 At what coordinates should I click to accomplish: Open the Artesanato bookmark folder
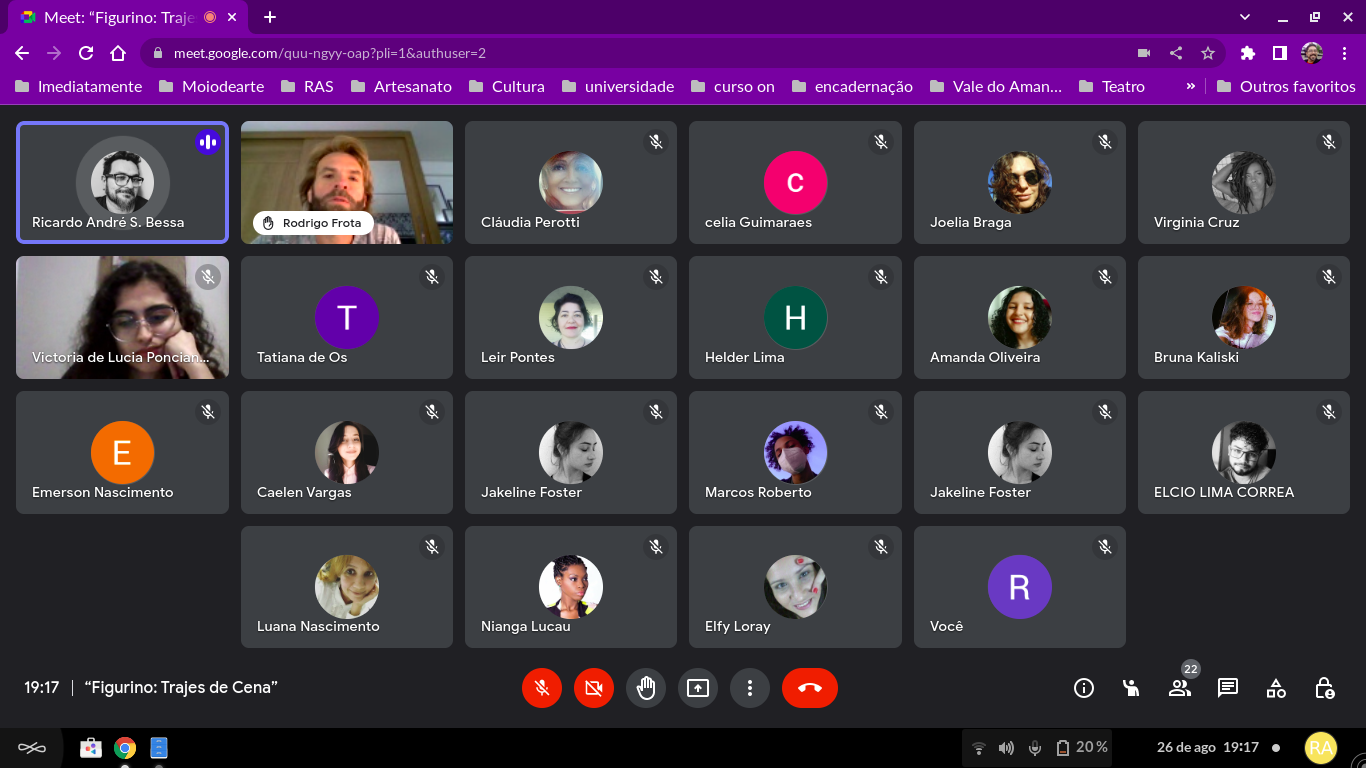401,86
